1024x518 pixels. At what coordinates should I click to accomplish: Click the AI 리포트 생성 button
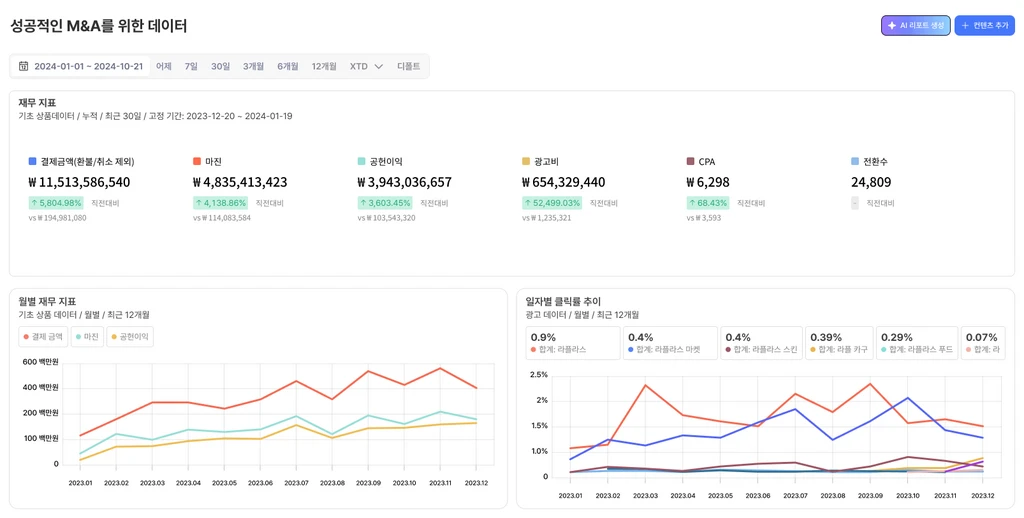[915, 26]
